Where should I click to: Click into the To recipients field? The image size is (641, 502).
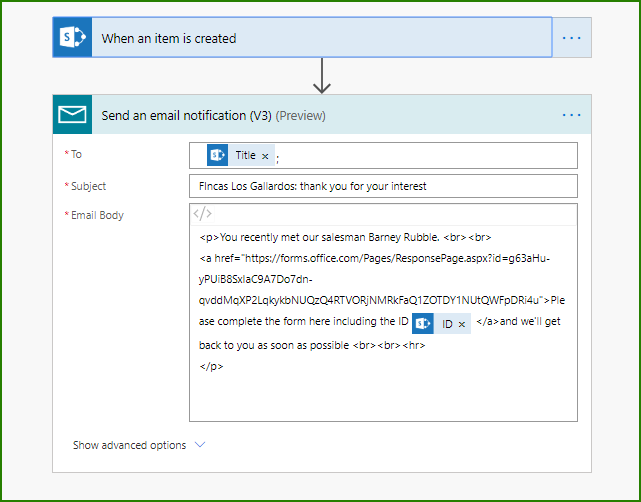tap(383, 155)
